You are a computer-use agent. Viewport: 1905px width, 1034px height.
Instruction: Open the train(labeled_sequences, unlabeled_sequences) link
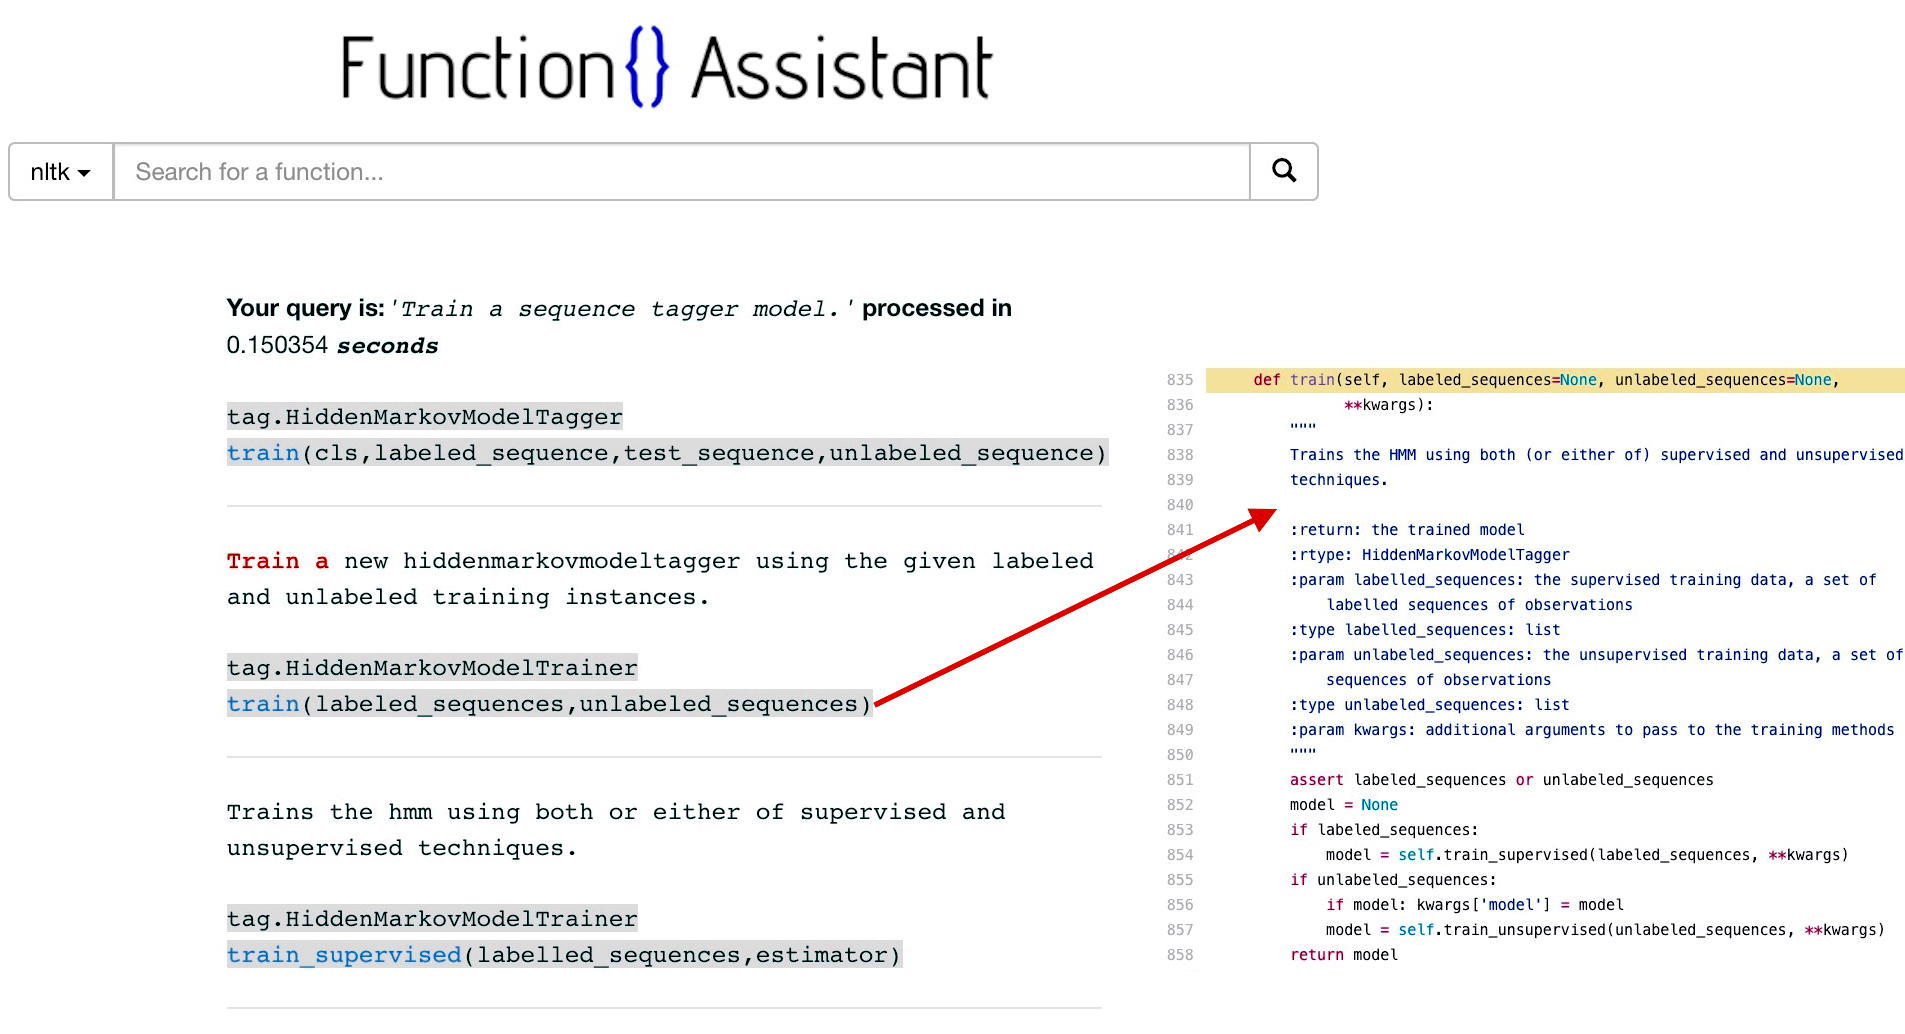[x=263, y=704]
